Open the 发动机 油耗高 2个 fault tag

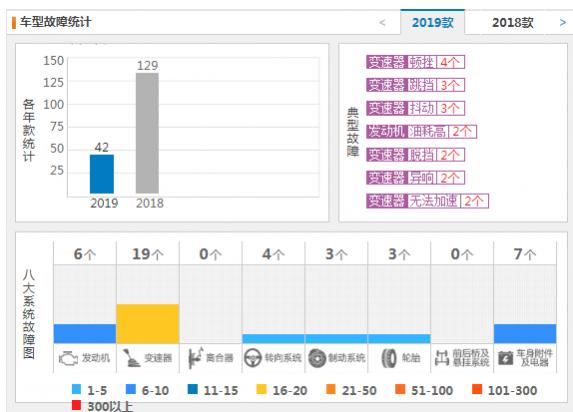click(422, 131)
